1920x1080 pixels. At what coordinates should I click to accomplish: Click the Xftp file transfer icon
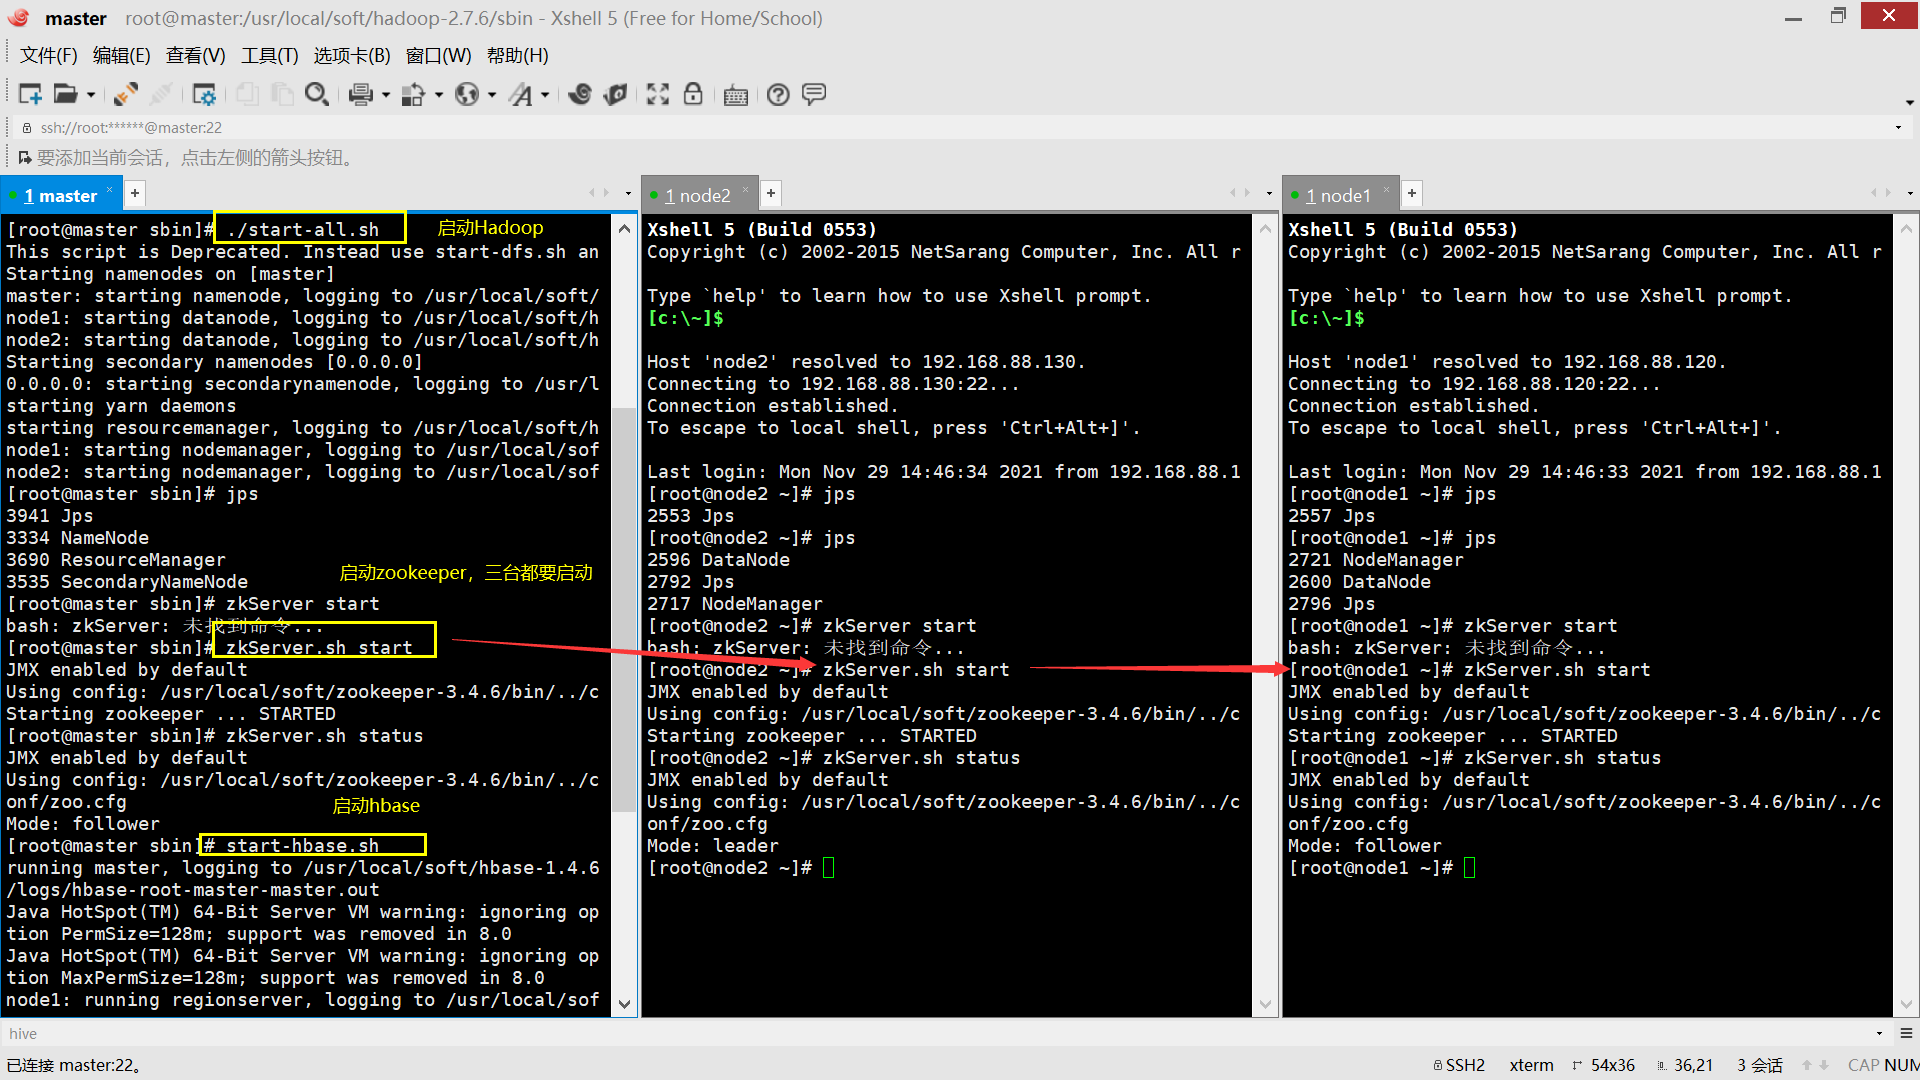pyautogui.click(x=616, y=94)
